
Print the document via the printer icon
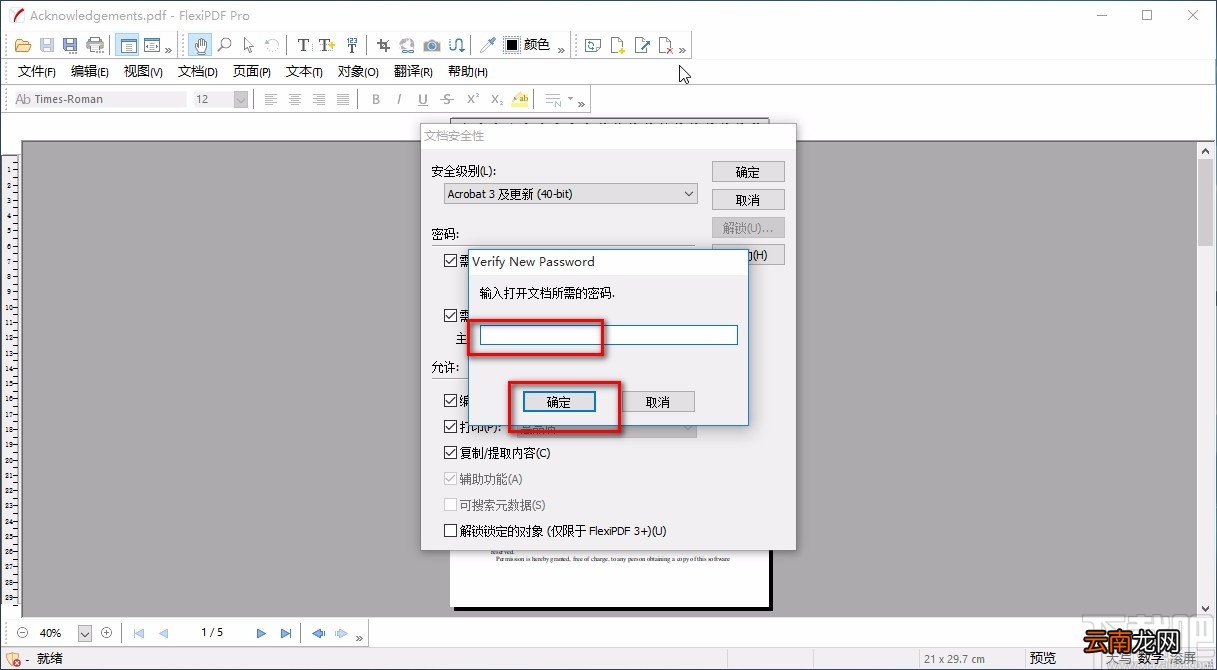[x=95, y=45]
